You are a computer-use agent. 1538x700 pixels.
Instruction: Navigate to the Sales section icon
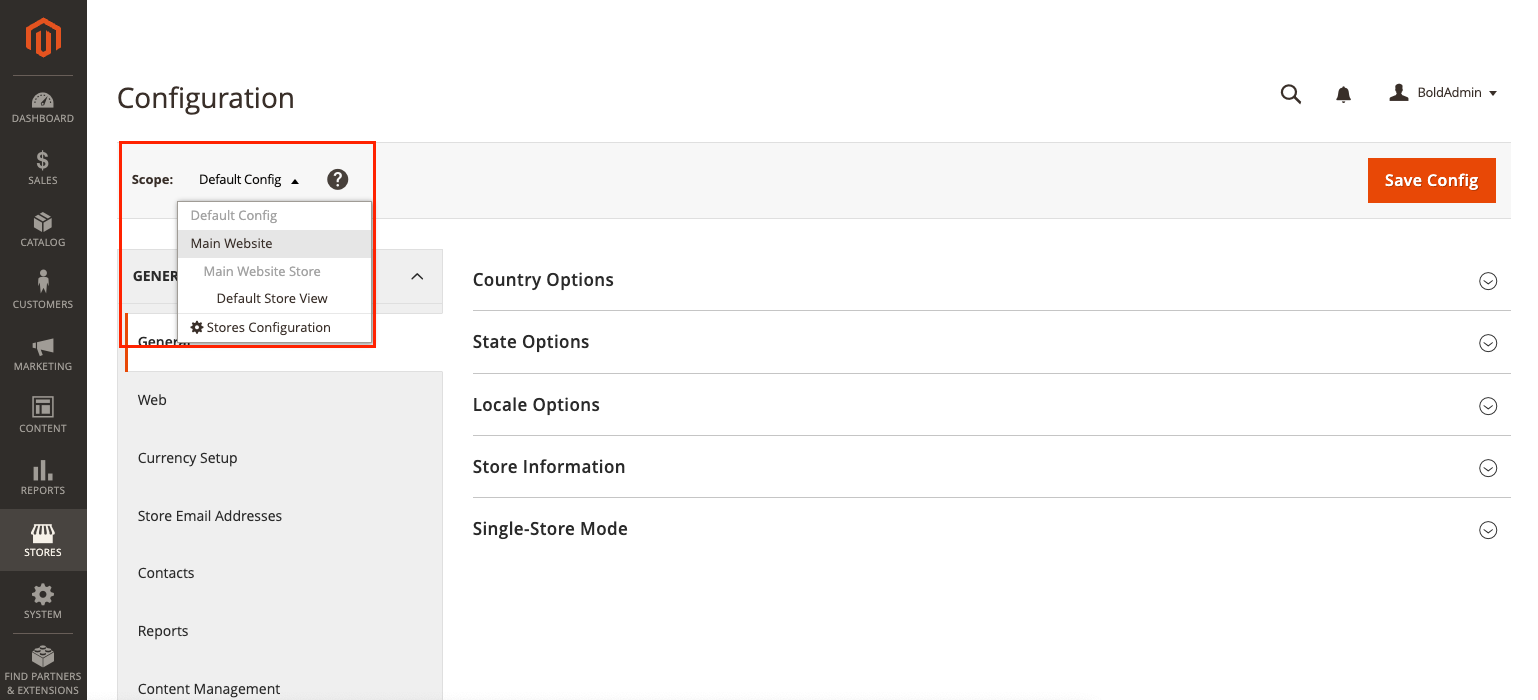[x=42, y=168]
